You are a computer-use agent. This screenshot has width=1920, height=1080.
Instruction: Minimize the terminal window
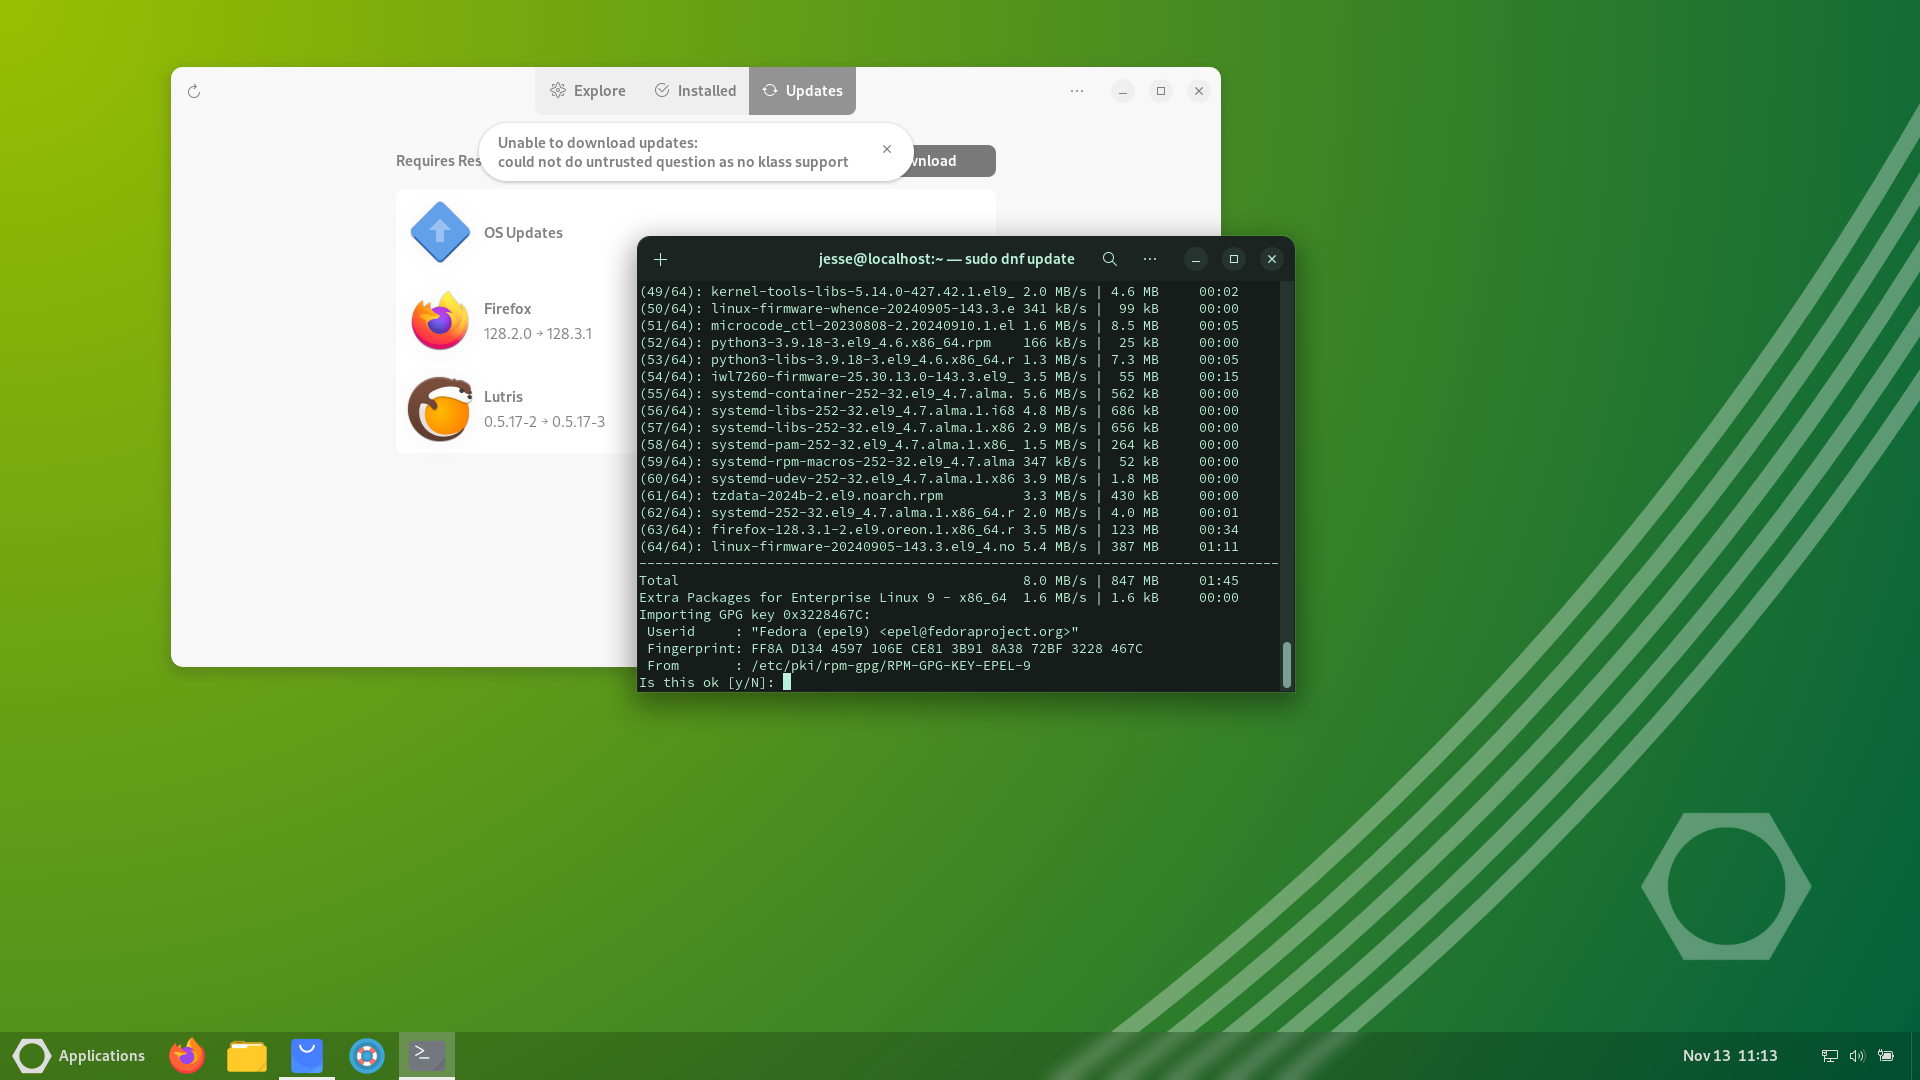1196,259
